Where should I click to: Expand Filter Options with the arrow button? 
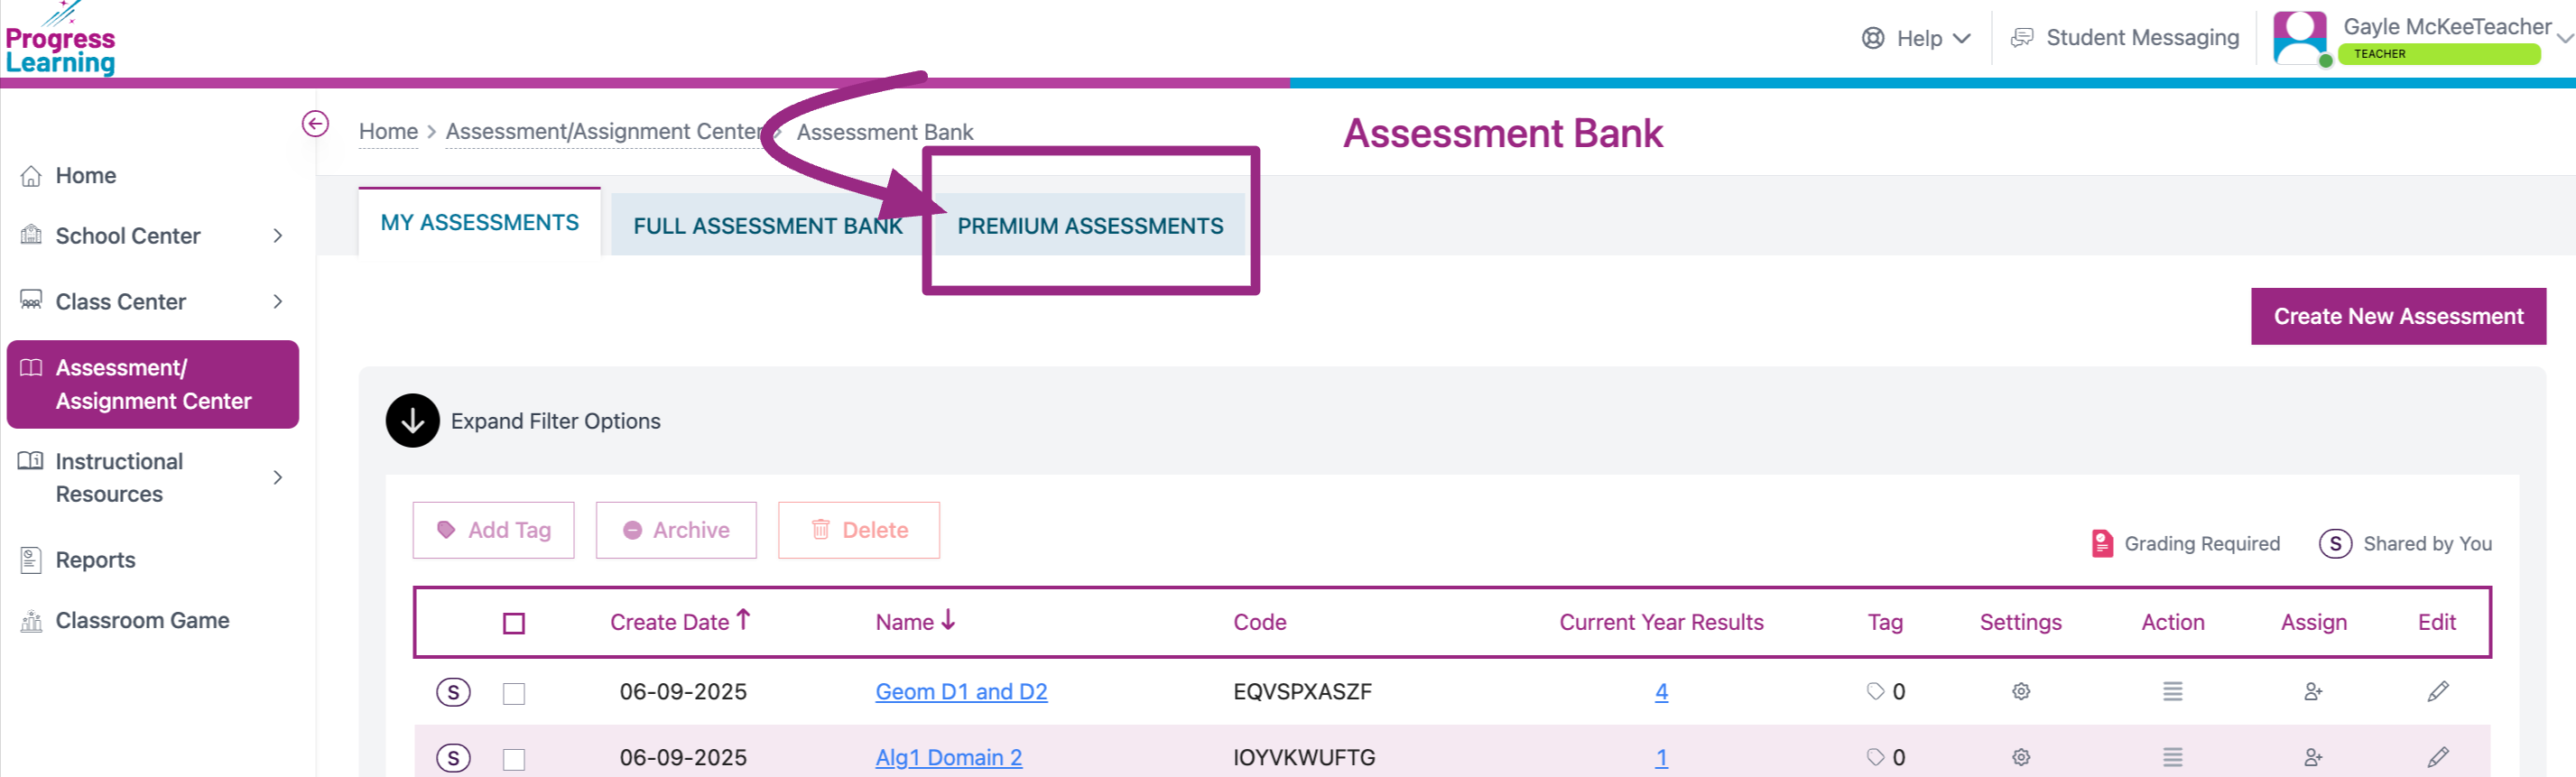(x=413, y=421)
